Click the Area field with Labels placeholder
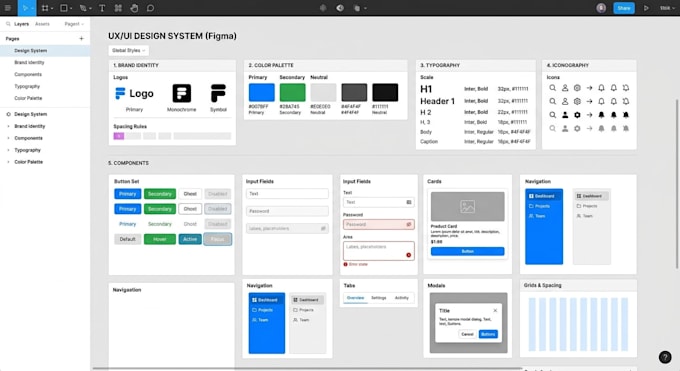680x371 pixels. 379,251
